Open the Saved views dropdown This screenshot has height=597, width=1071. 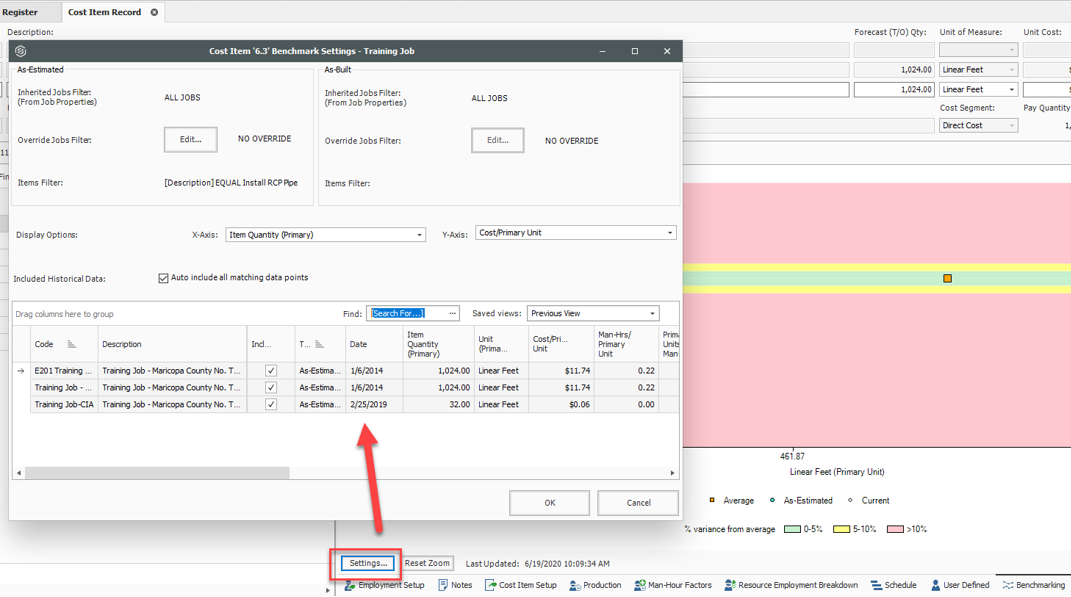654,313
